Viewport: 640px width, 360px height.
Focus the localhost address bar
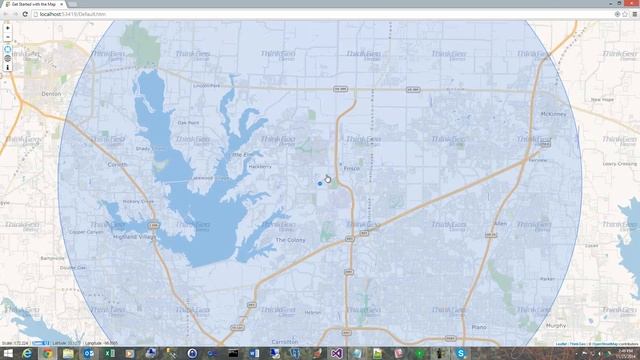322,14
